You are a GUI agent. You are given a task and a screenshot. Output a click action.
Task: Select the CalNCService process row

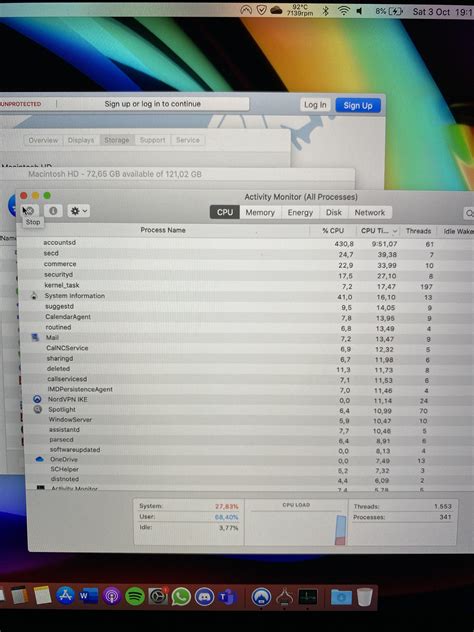click(x=246, y=348)
